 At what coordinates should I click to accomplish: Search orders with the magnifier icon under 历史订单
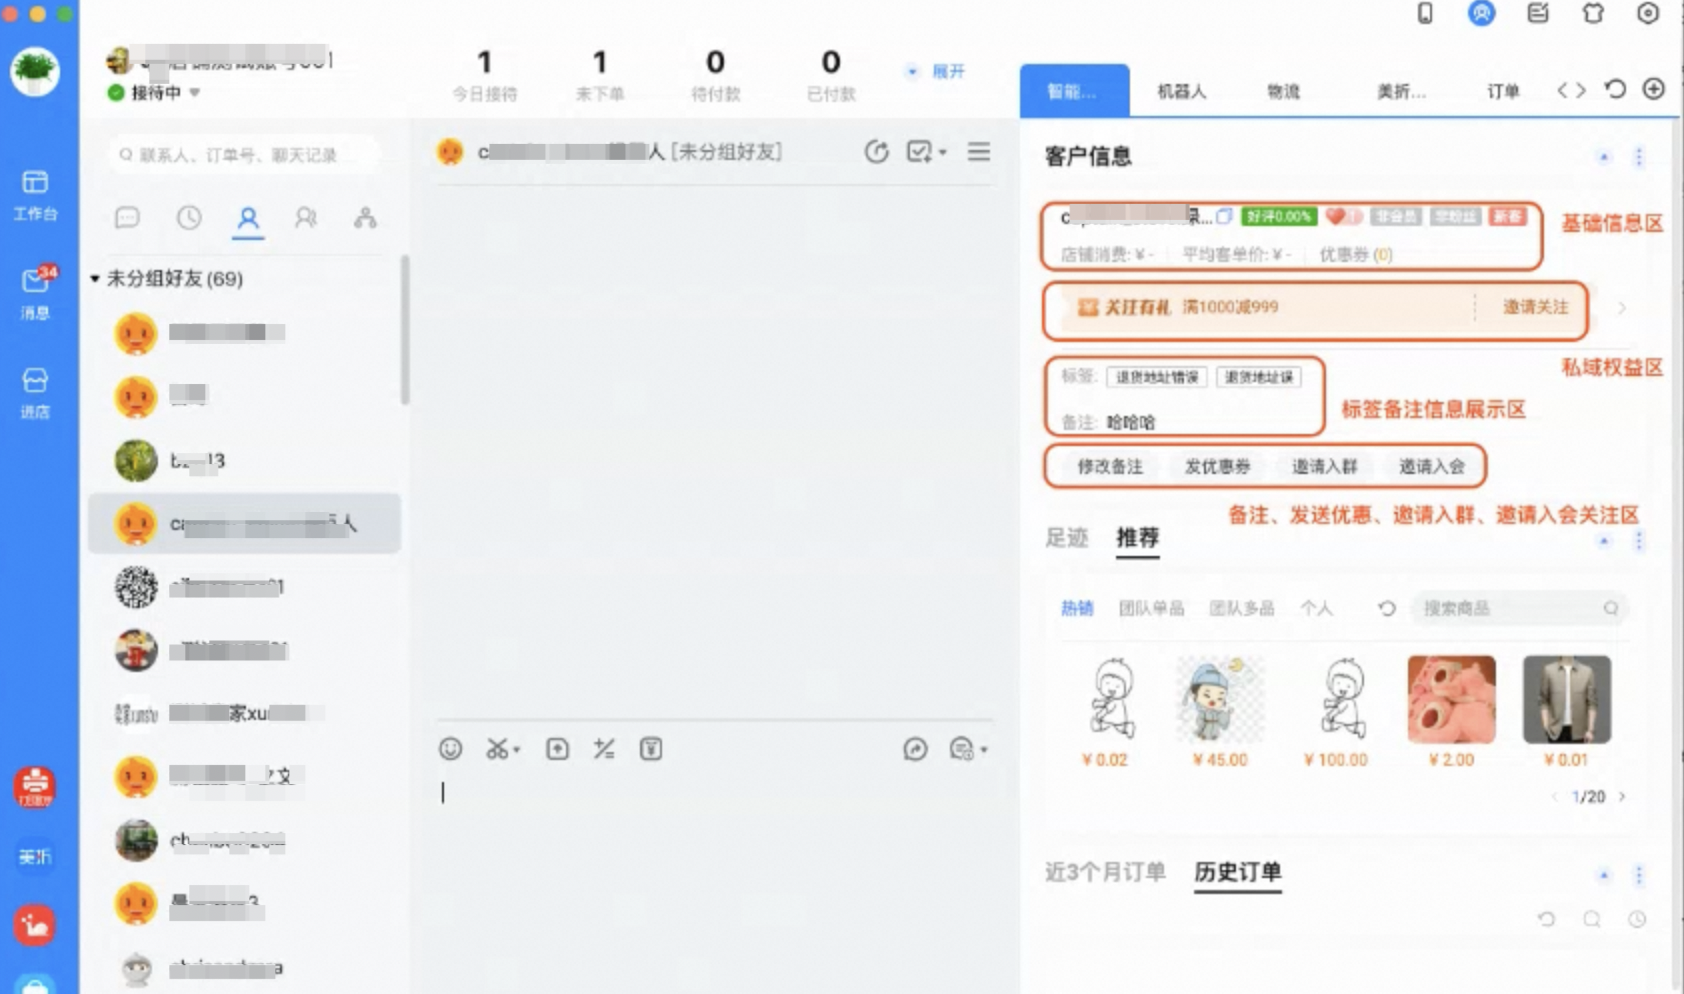pyautogui.click(x=1592, y=919)
